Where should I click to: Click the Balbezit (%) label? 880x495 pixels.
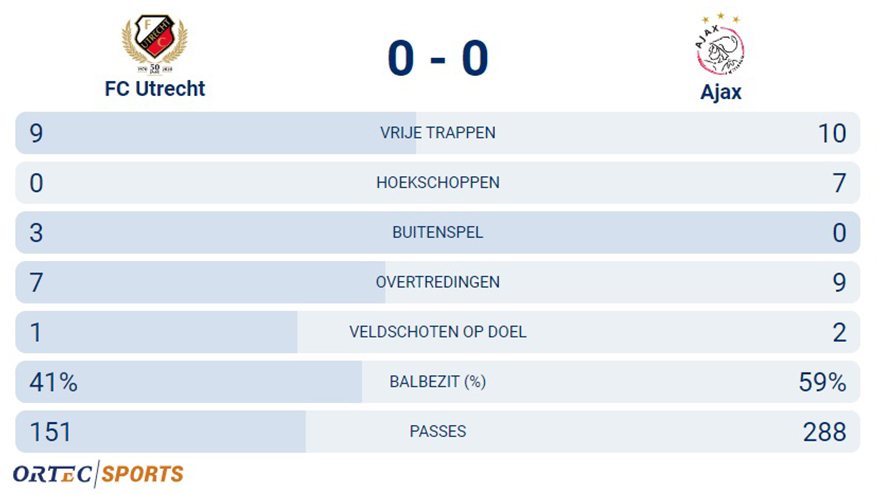[438, 382]
